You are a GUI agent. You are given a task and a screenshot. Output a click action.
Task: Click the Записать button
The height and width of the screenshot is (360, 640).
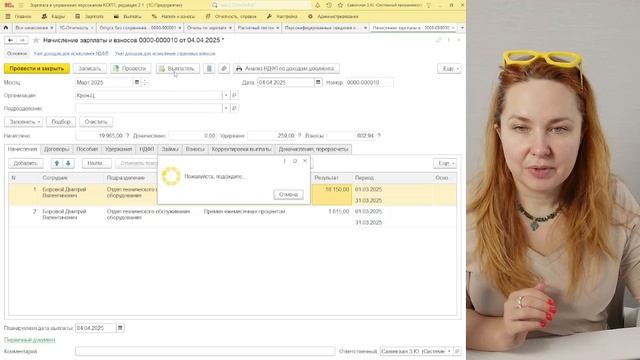pyautogui.click(x=89, y=69)
